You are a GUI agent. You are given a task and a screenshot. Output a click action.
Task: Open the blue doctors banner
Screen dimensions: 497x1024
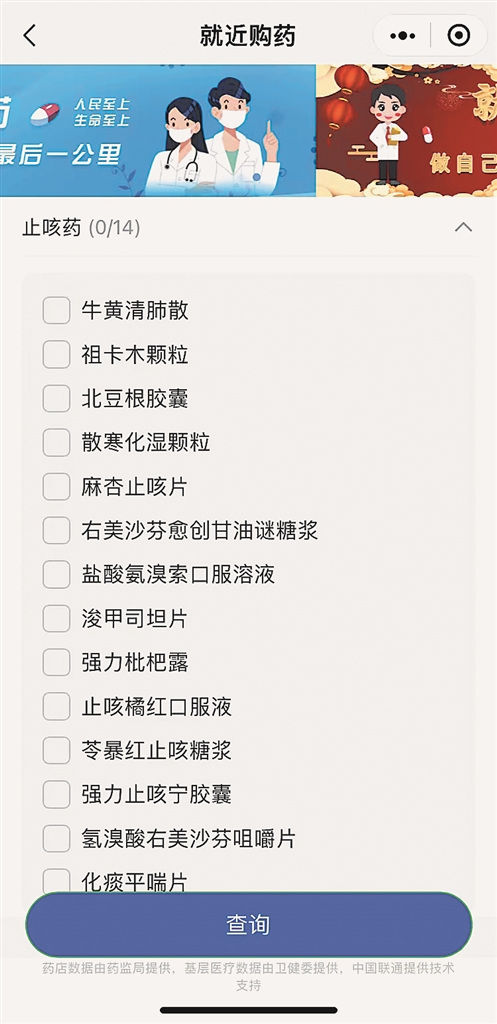158,130
